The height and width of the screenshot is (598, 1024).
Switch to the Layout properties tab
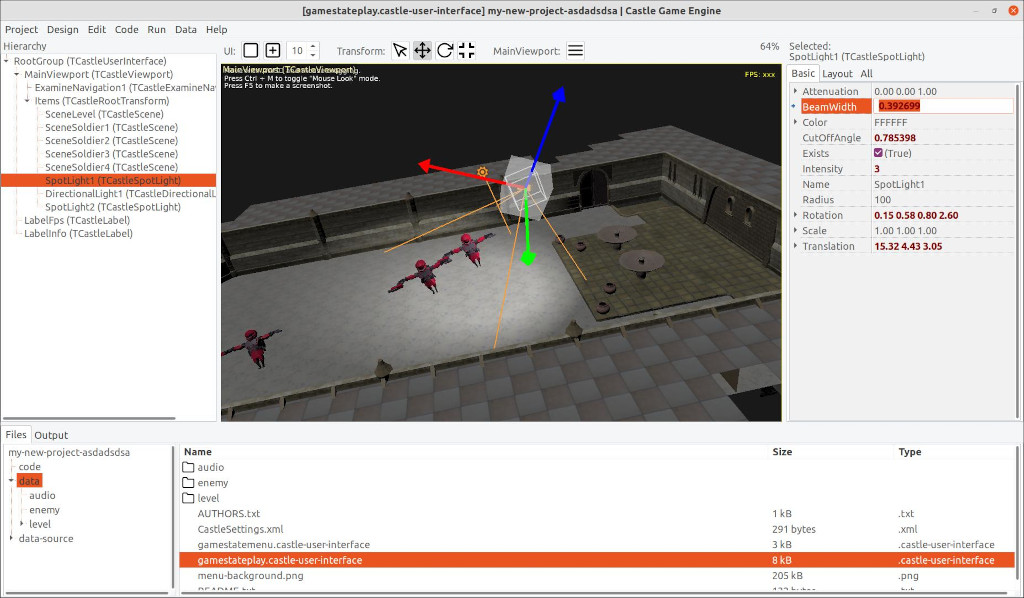837,73
